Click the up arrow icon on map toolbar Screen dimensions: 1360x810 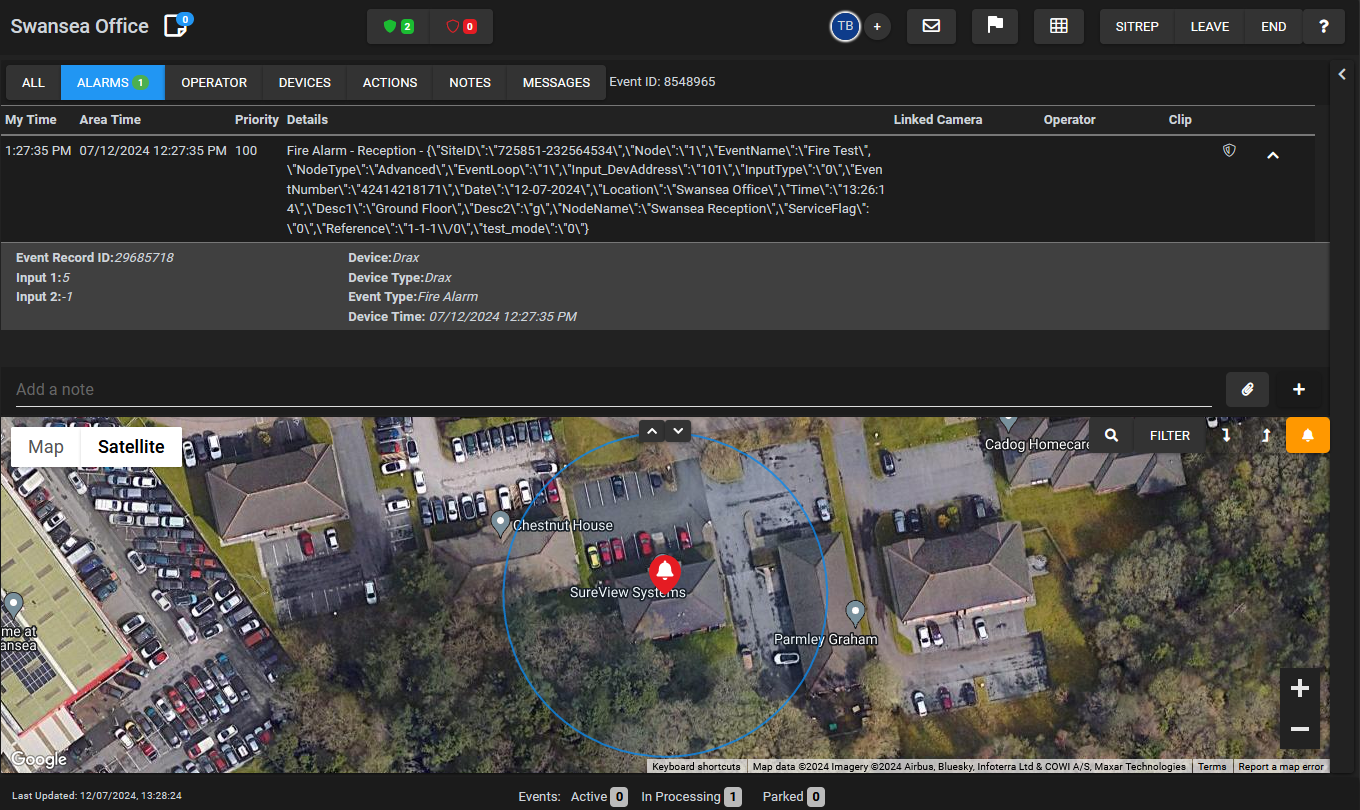point(1266,435)
